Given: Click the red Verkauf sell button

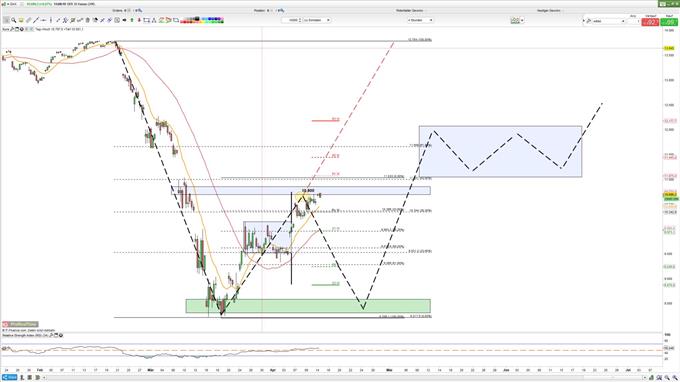Looking at the screenshot, I should (x=650, y=22).
